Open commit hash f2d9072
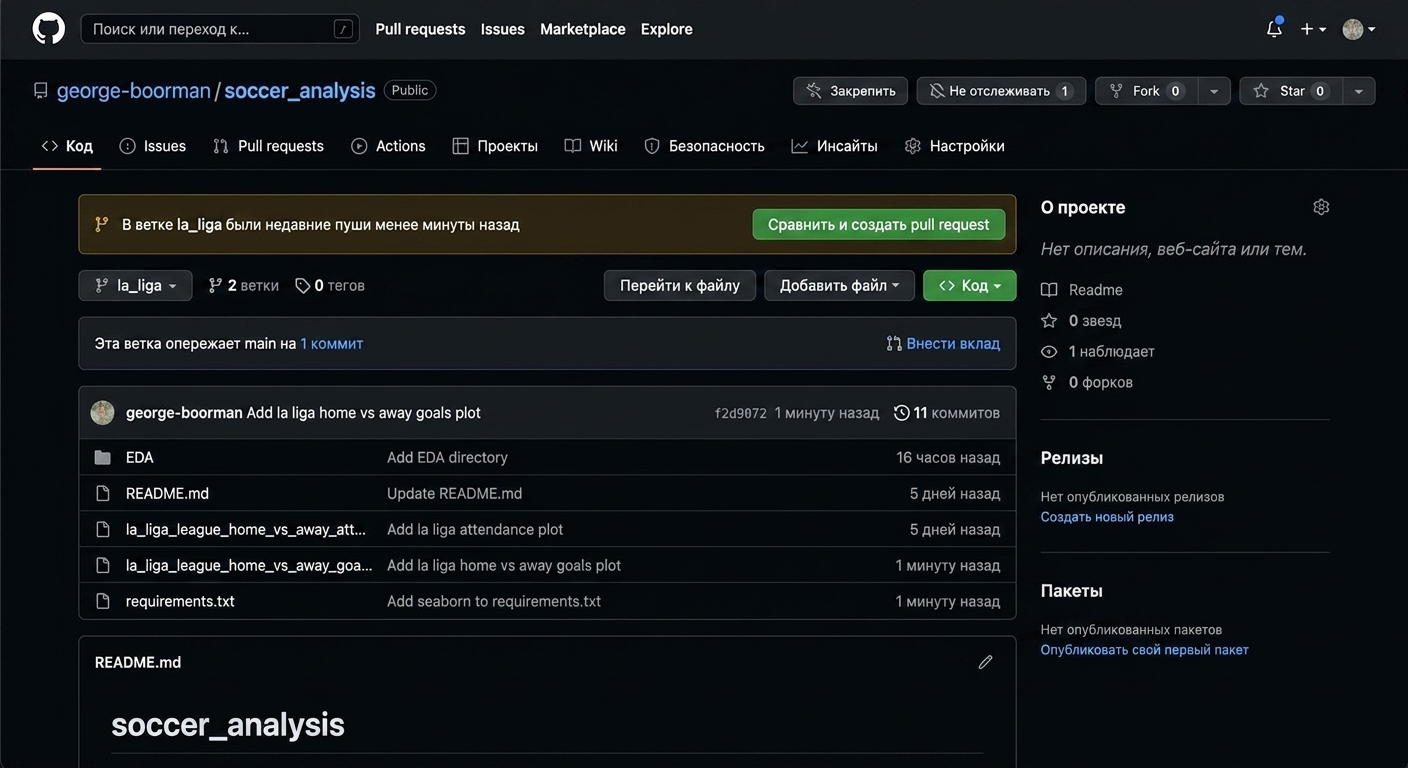 click(740, 413)
